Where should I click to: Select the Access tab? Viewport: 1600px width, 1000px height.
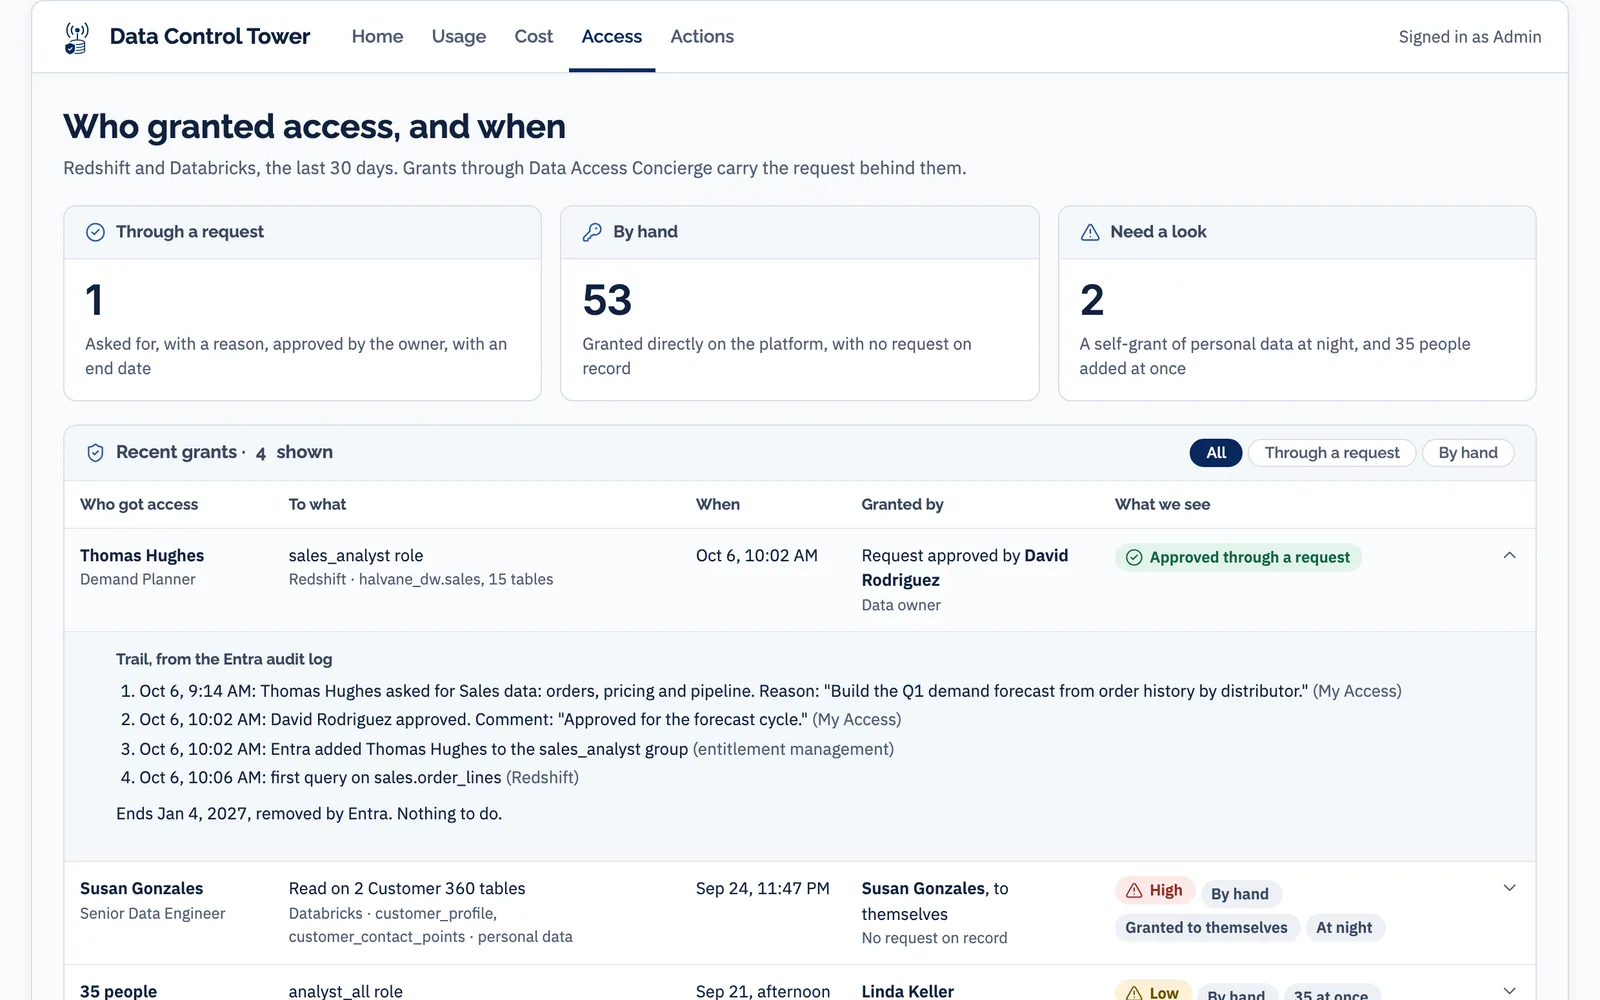pos(612,36)
